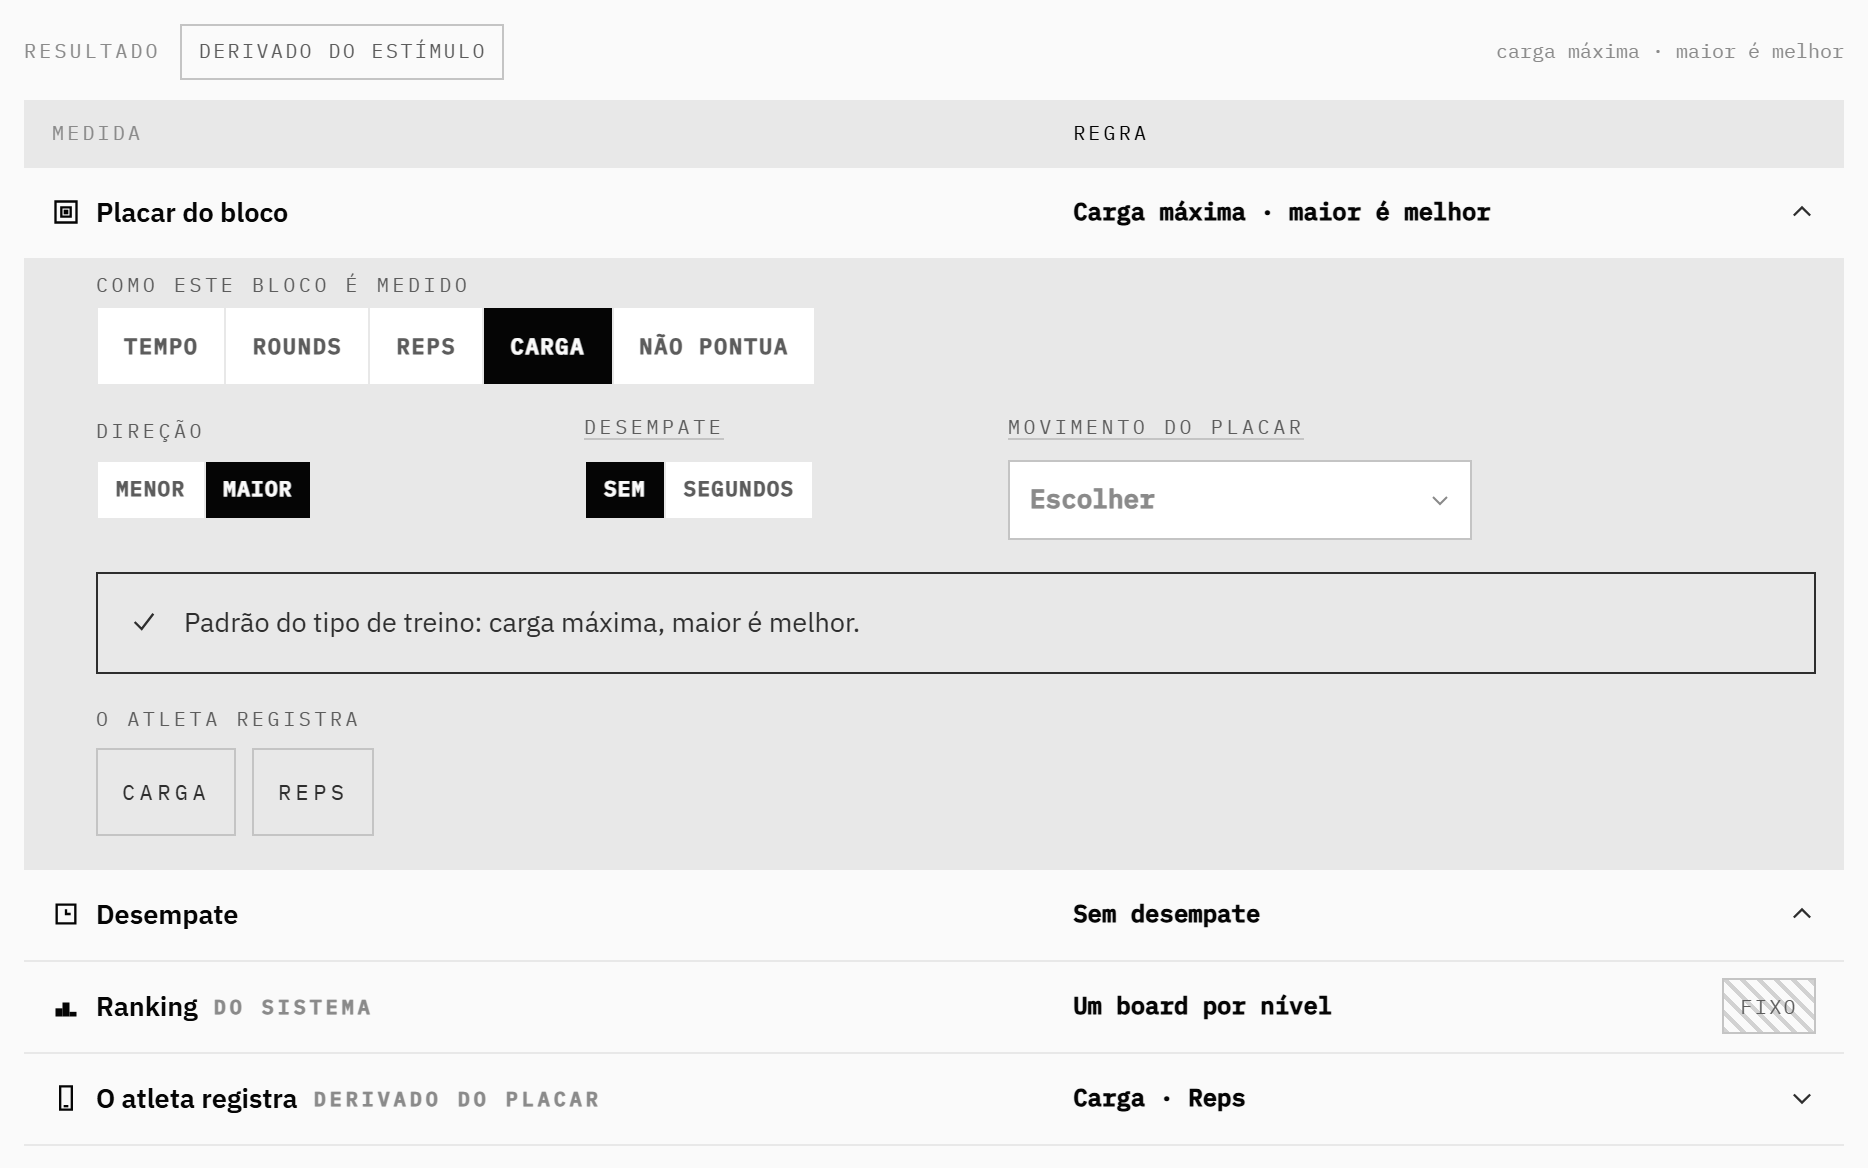Collapse the Desempate row chevron

pos(1802,914)
